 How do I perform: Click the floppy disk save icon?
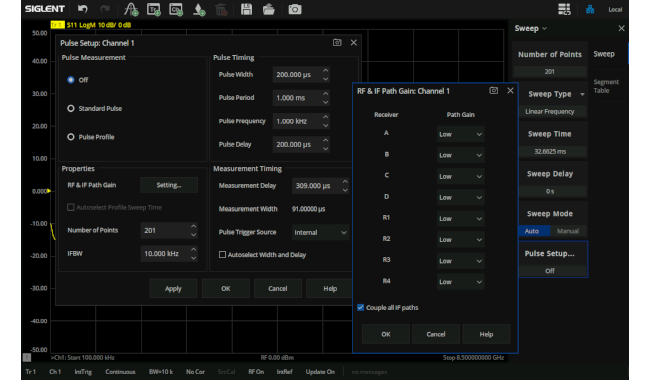coord(246,9)
